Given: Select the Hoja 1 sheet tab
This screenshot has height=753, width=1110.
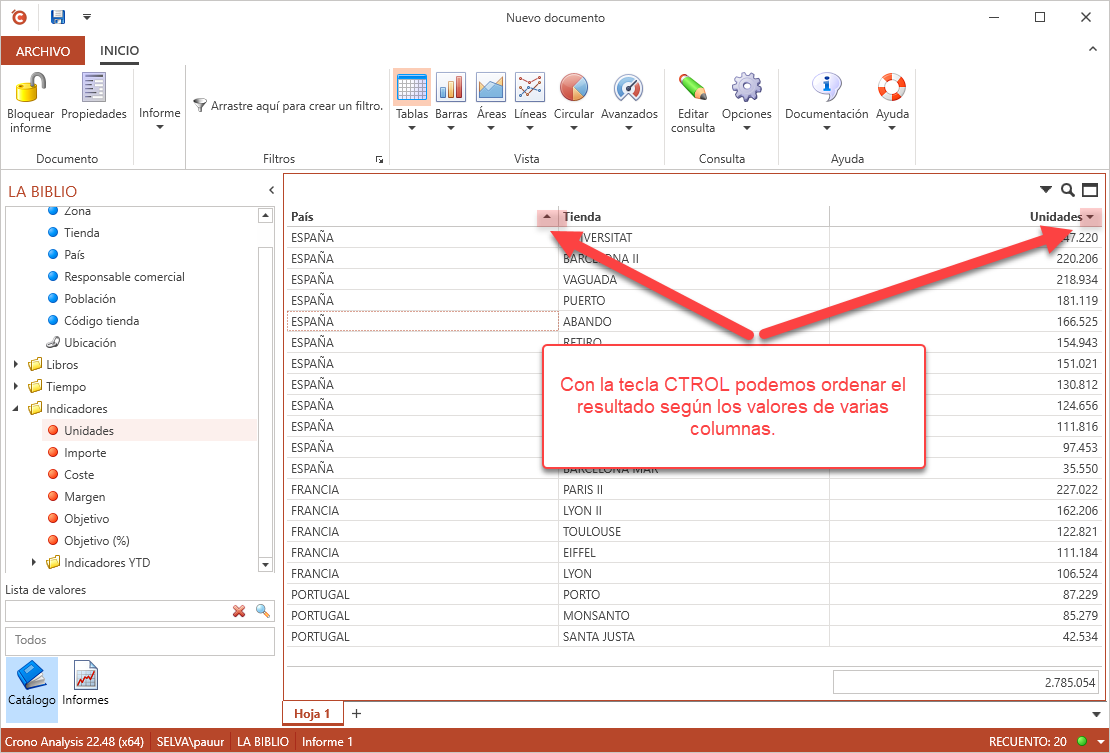Looking at the screenshot, I should pyautogui.click(x=312, y=713).
